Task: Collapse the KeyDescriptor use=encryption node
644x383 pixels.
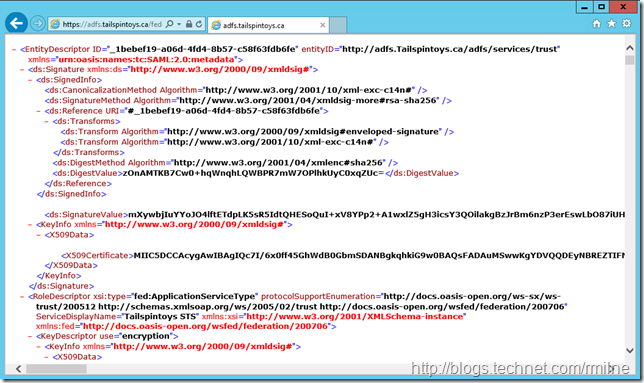Action: click(x=30, y=336)
